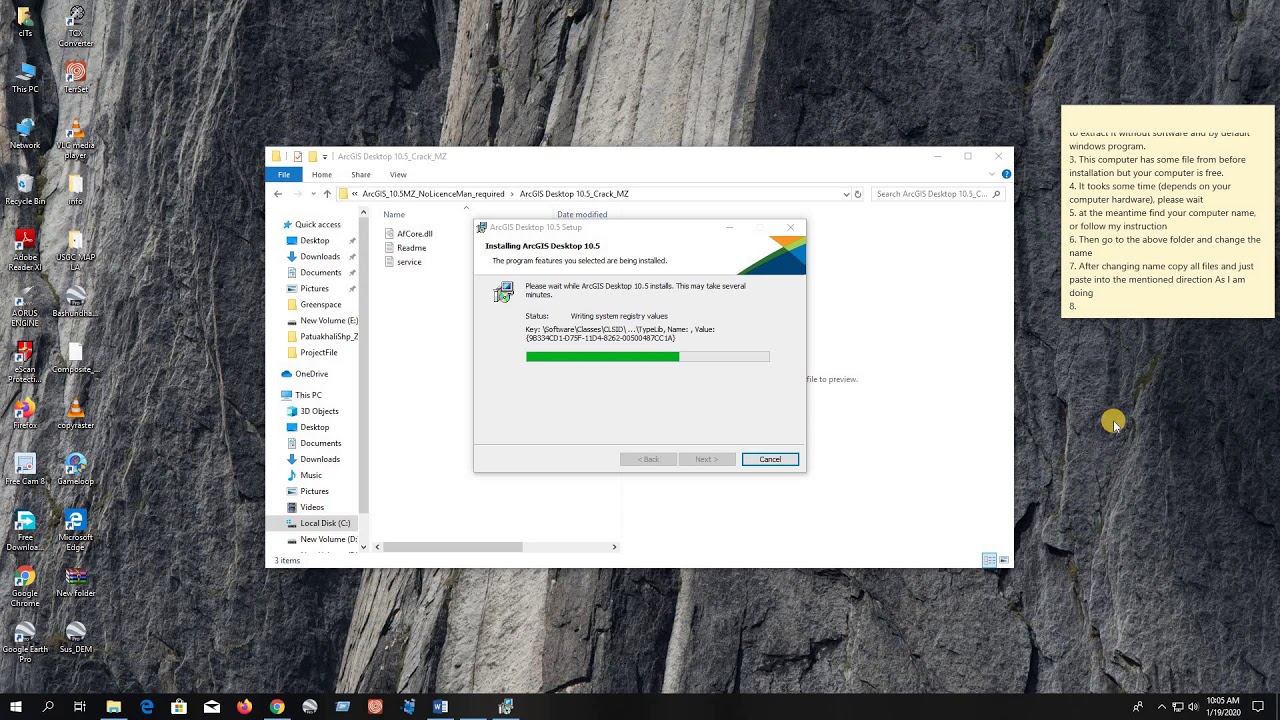The height and width of the screenshot is (720, 1280).
Task: Select the AORUS ENGINE desktop icon
Action: tap(25, 307)
